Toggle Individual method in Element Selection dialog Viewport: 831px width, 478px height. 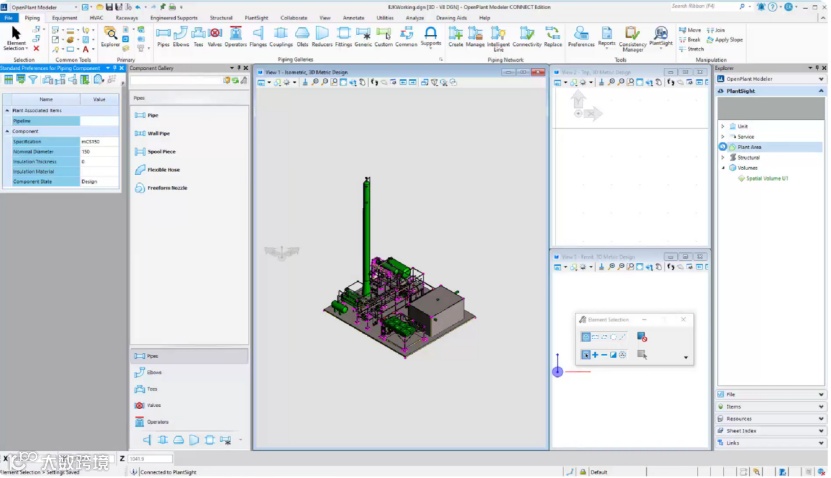pos(586,337)
